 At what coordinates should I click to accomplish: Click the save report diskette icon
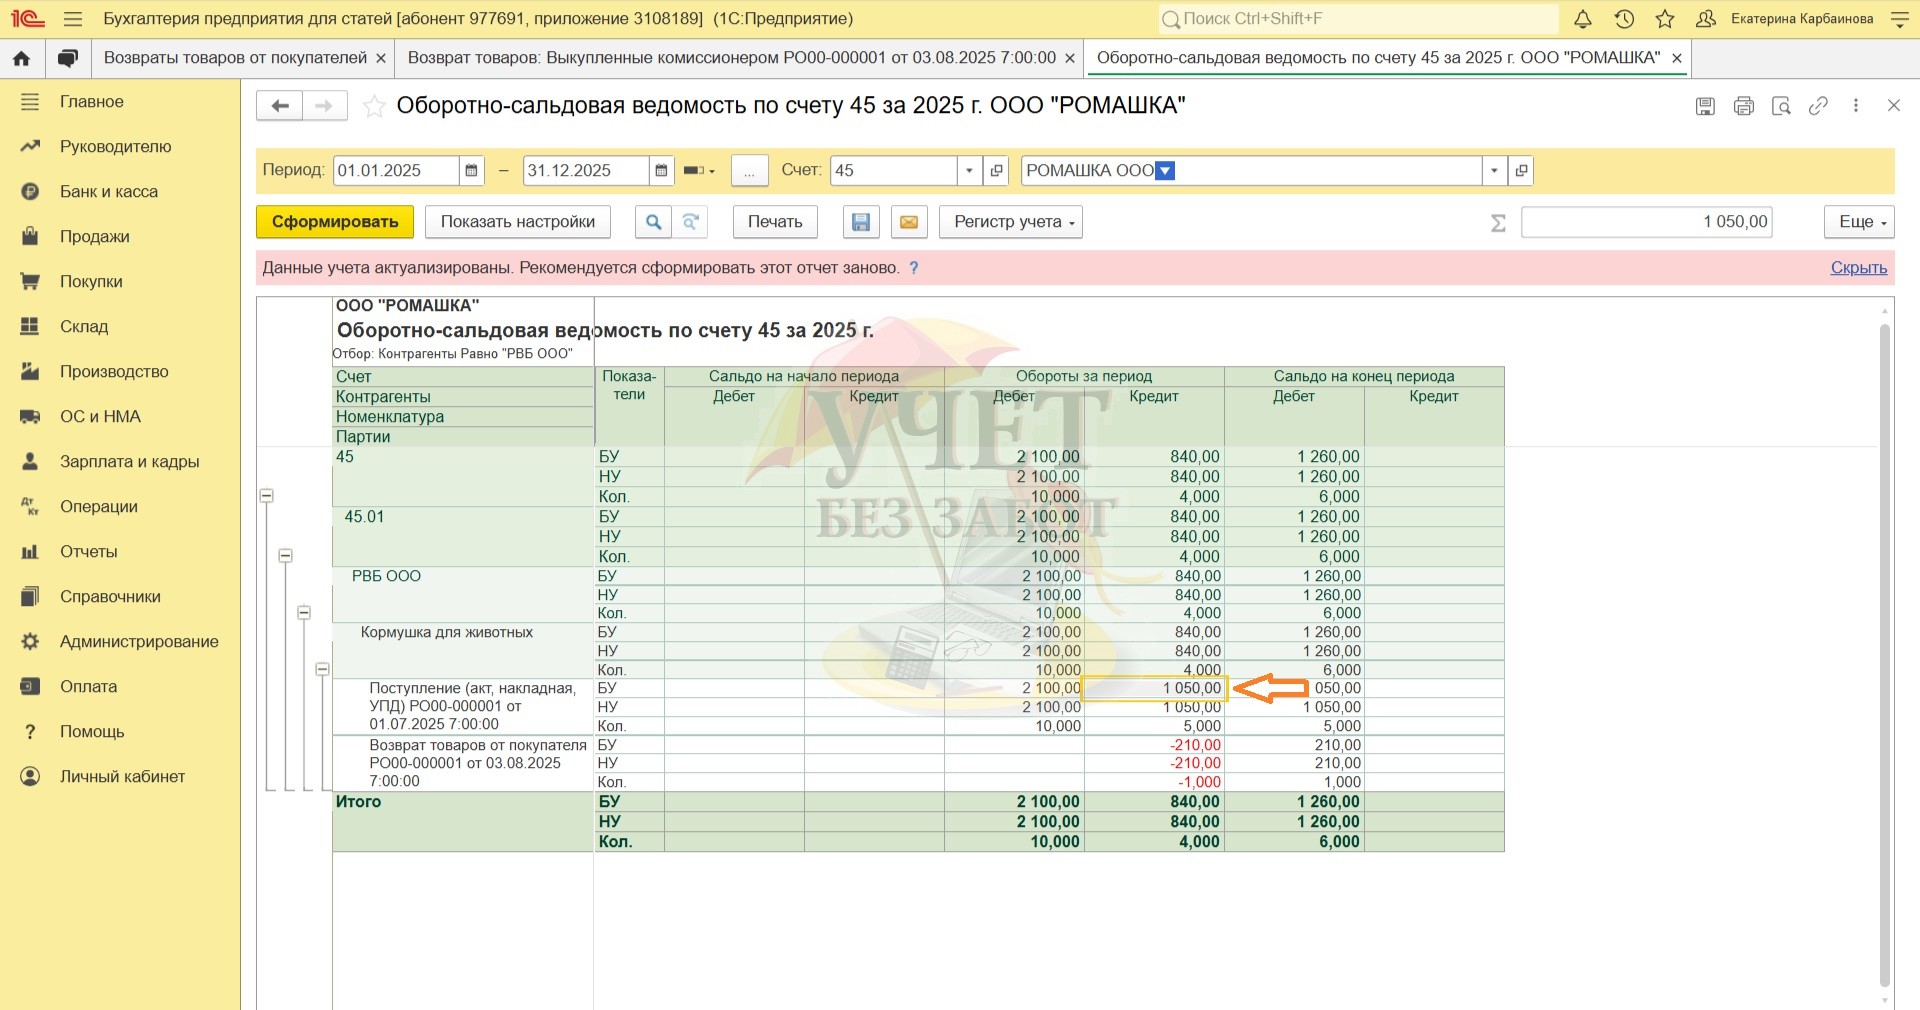(x=861, y=222)
